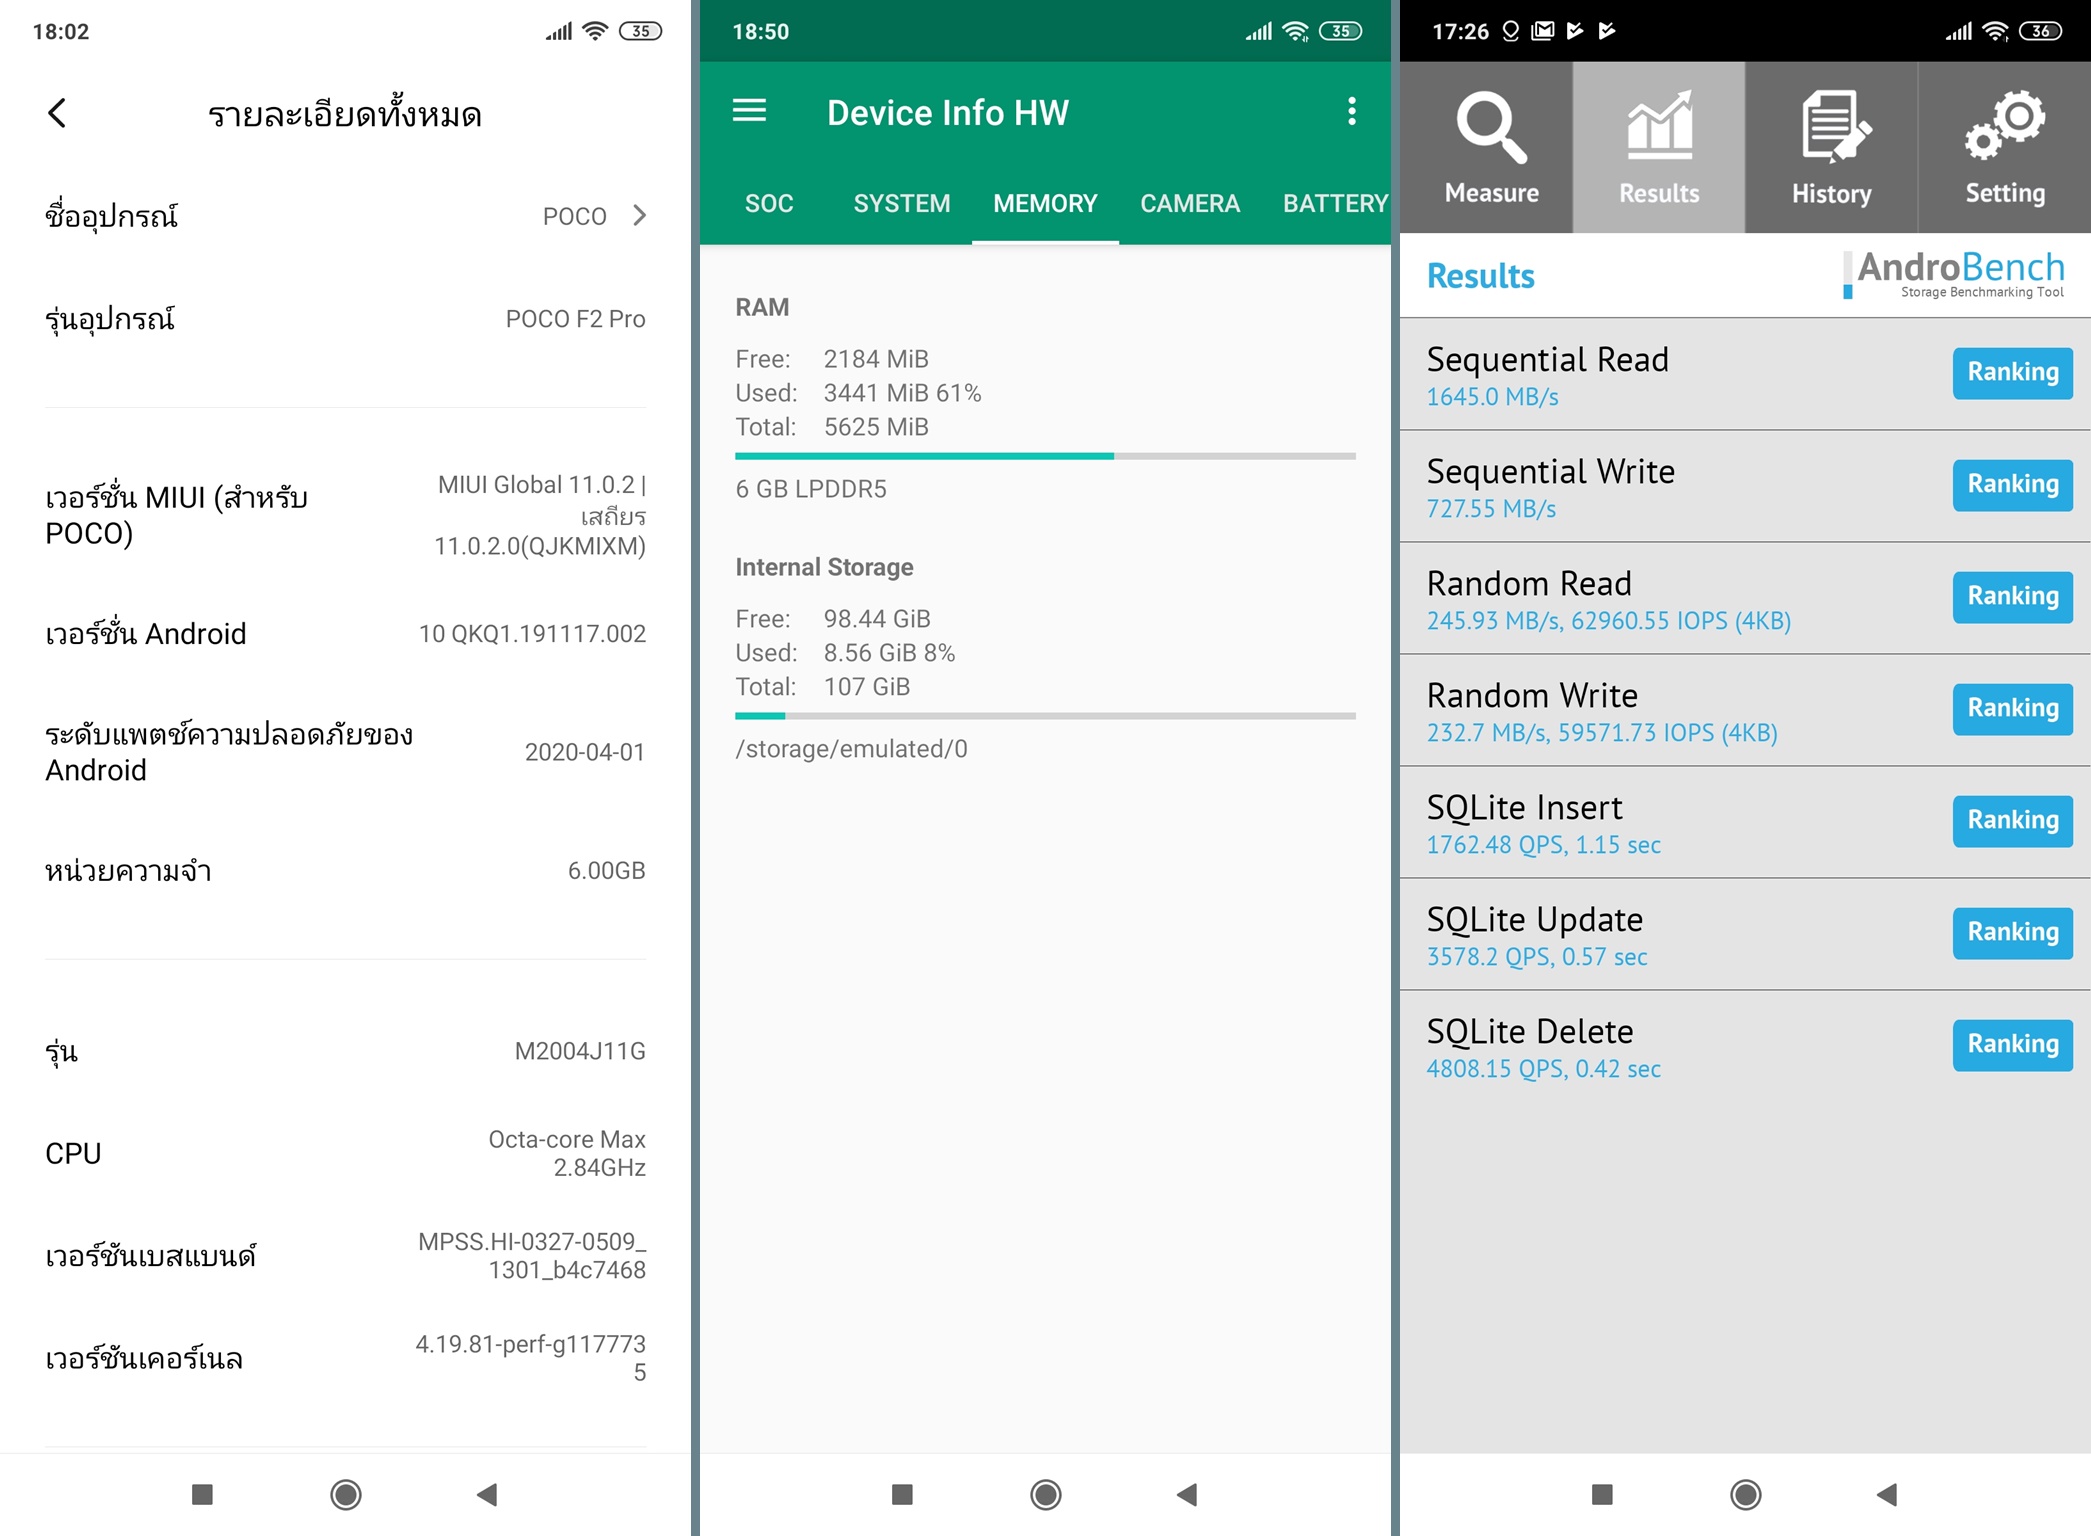
Task: Select the MEMORY tab
Action: click(x=1045, y=203)
